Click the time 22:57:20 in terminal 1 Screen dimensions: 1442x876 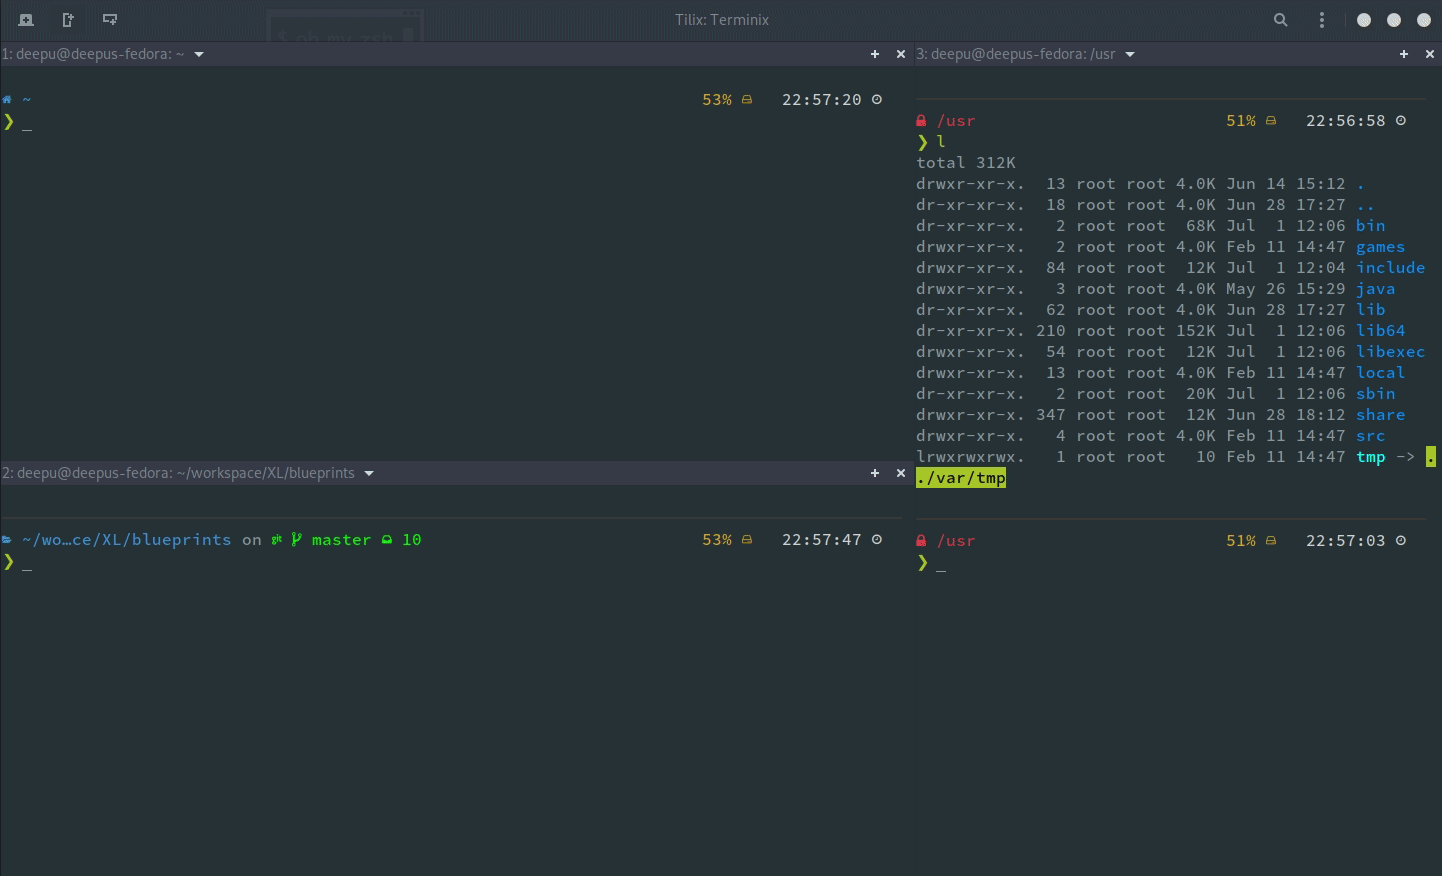pos(822,99)
